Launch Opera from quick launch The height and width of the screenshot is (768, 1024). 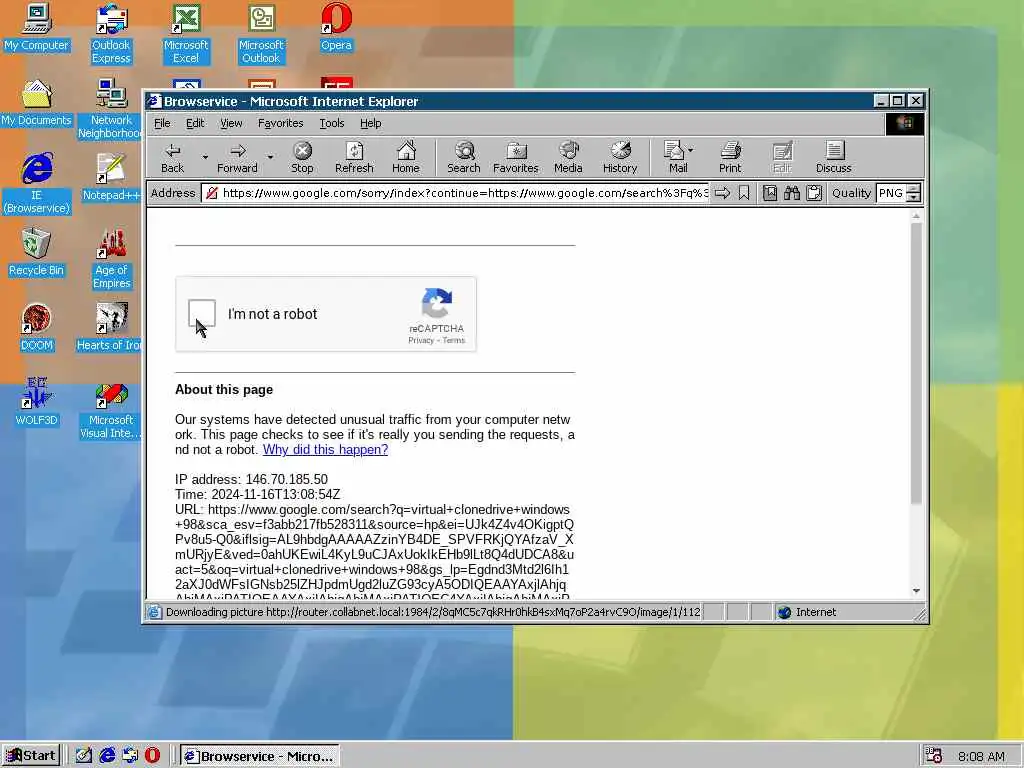click(152, 756)
